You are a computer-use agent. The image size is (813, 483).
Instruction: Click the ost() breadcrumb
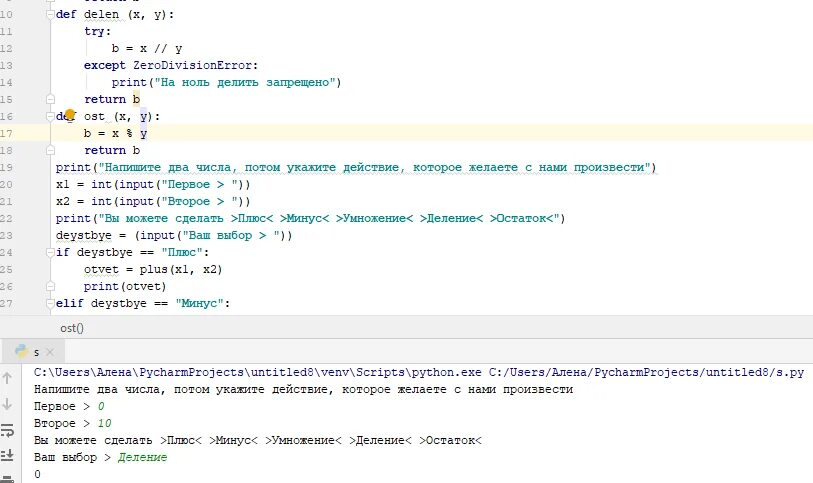72,328
